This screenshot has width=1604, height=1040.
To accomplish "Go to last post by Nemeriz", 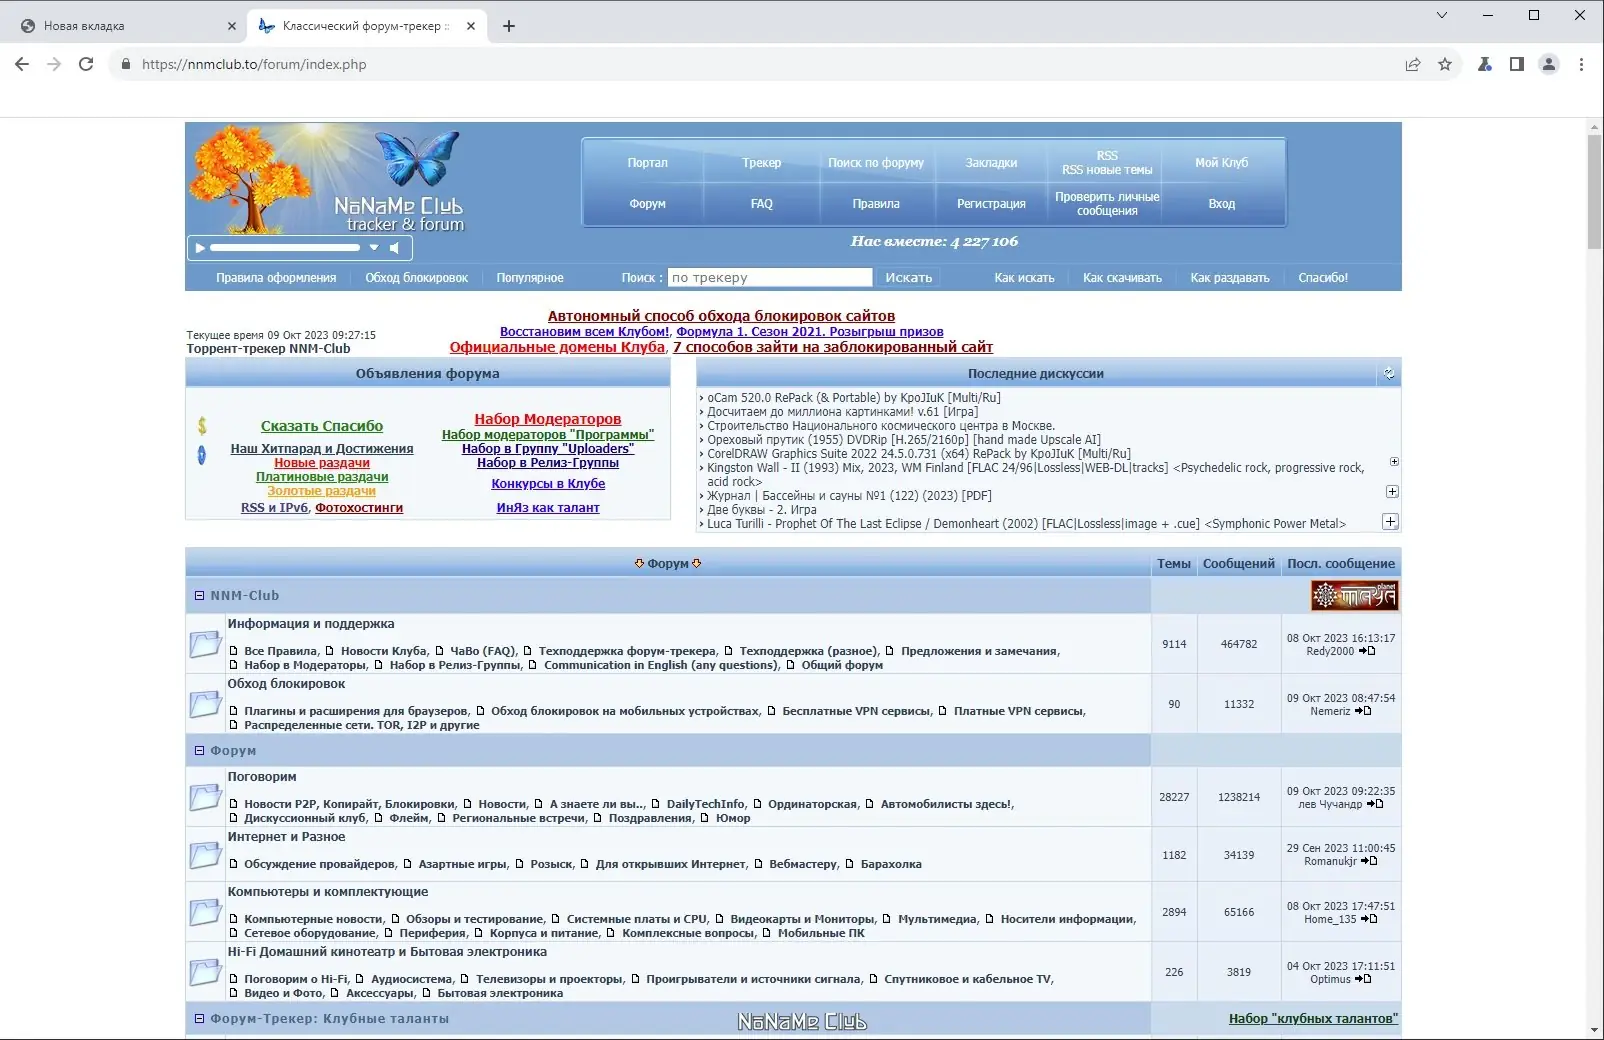I will (x=1363, y=711).
